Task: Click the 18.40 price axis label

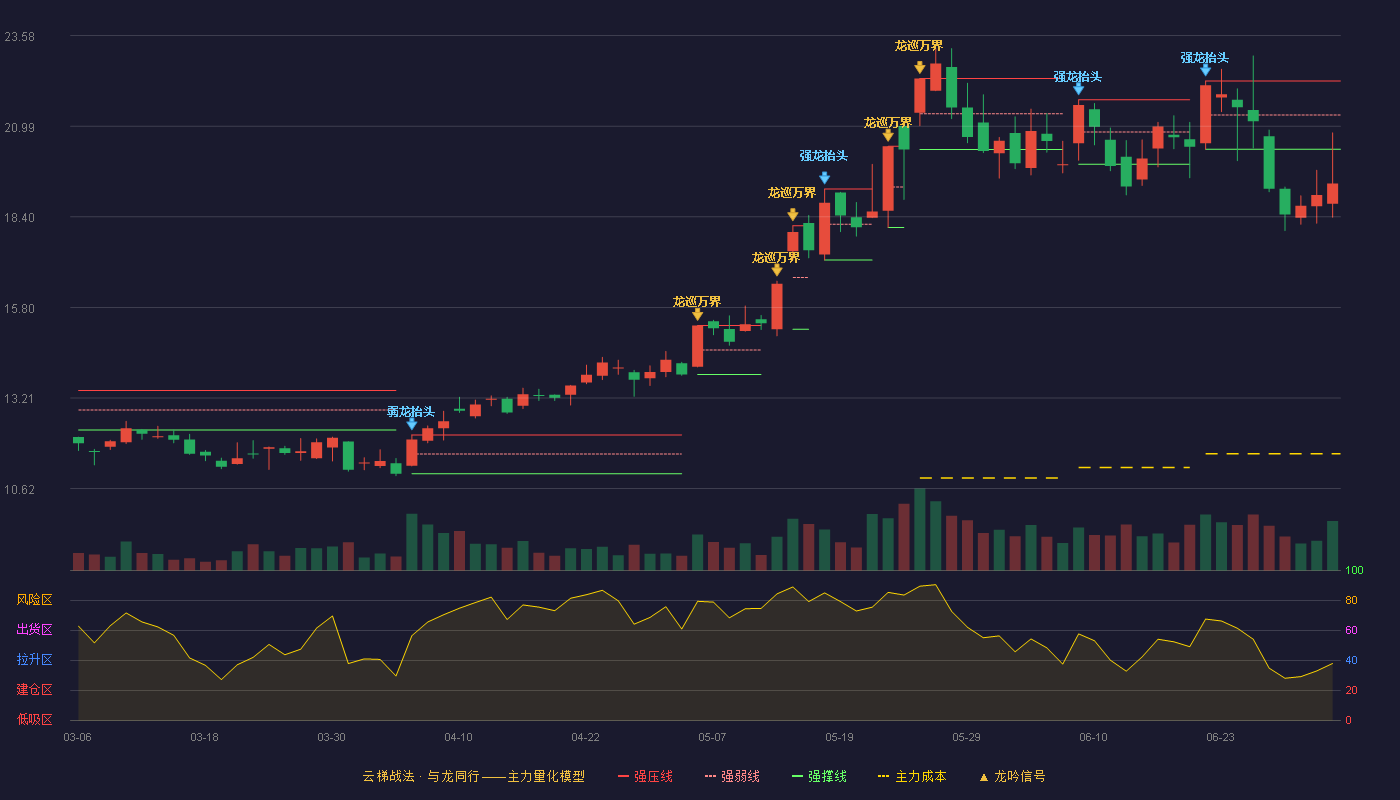Action: pos(19,218)
